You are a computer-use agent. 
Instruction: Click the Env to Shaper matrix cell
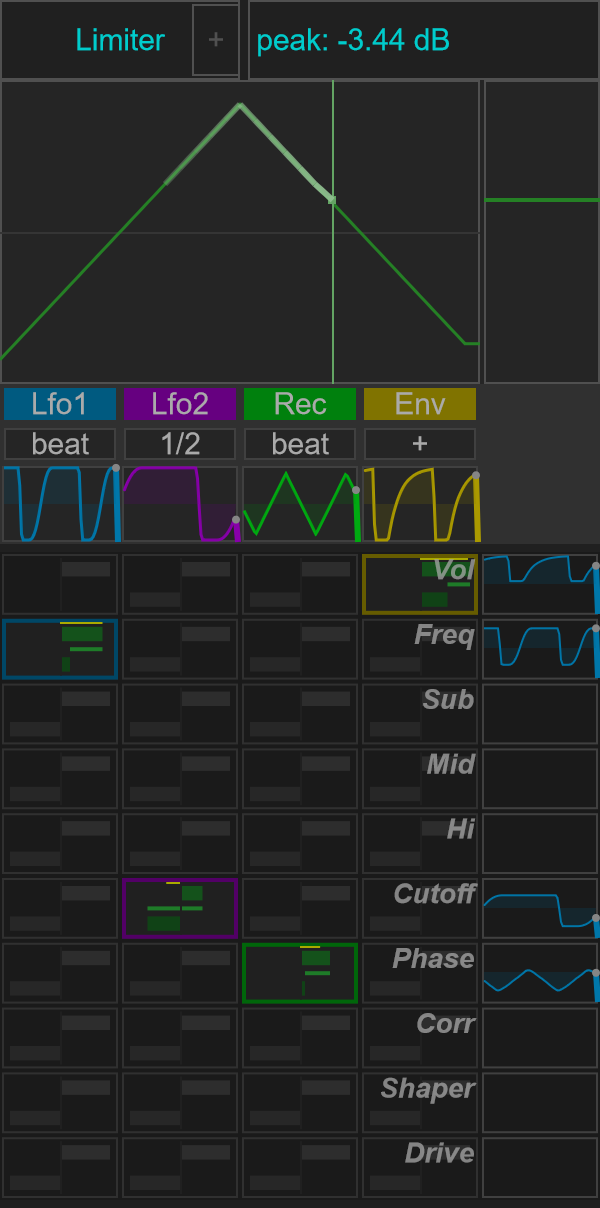coord(420,1103)
